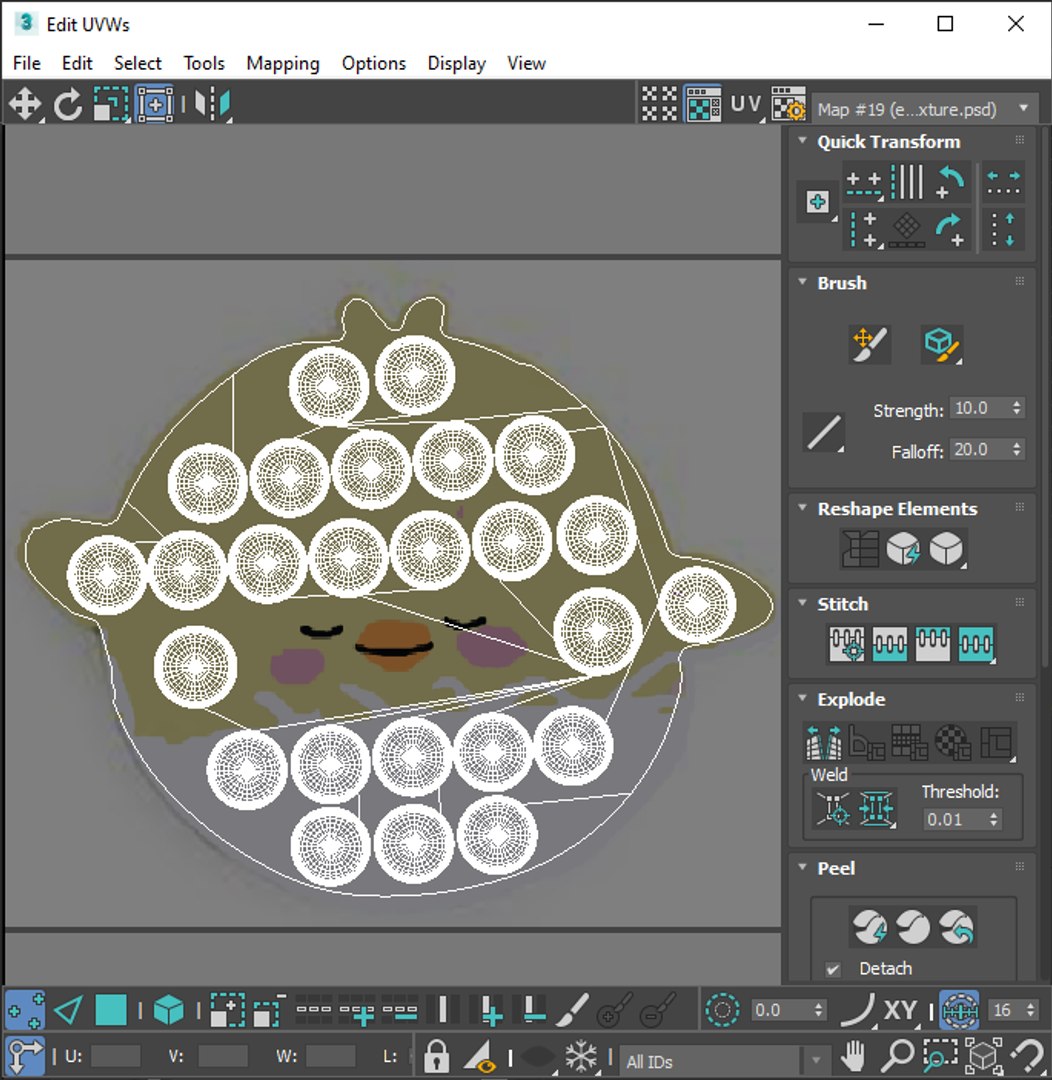Select the Rotate Selected Subobject tool

[x=68, y=105]
